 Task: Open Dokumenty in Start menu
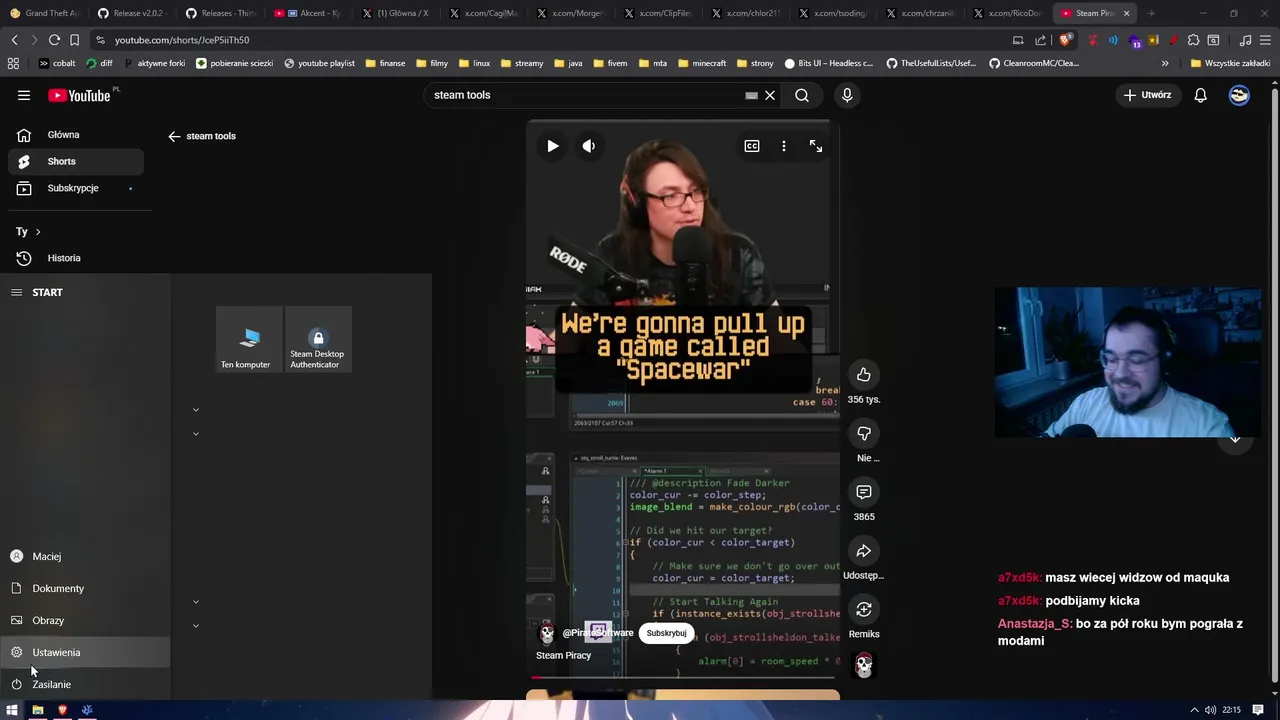[85, 588]
